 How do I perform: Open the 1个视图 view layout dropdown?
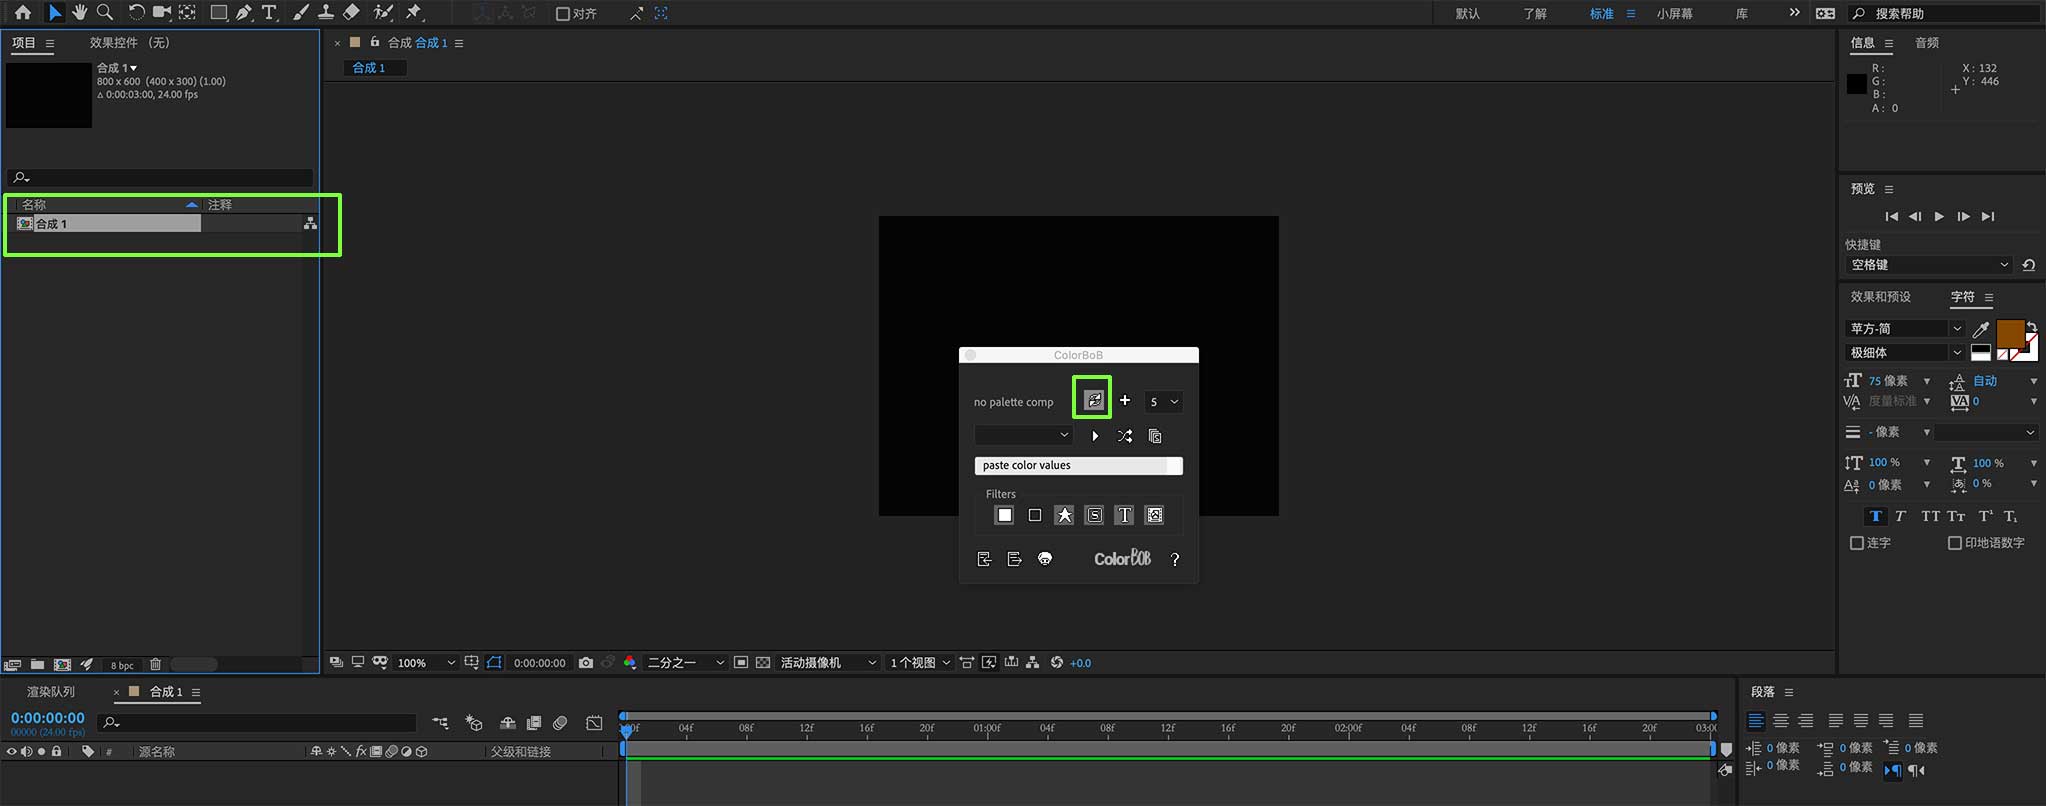(x=920, y=663)
